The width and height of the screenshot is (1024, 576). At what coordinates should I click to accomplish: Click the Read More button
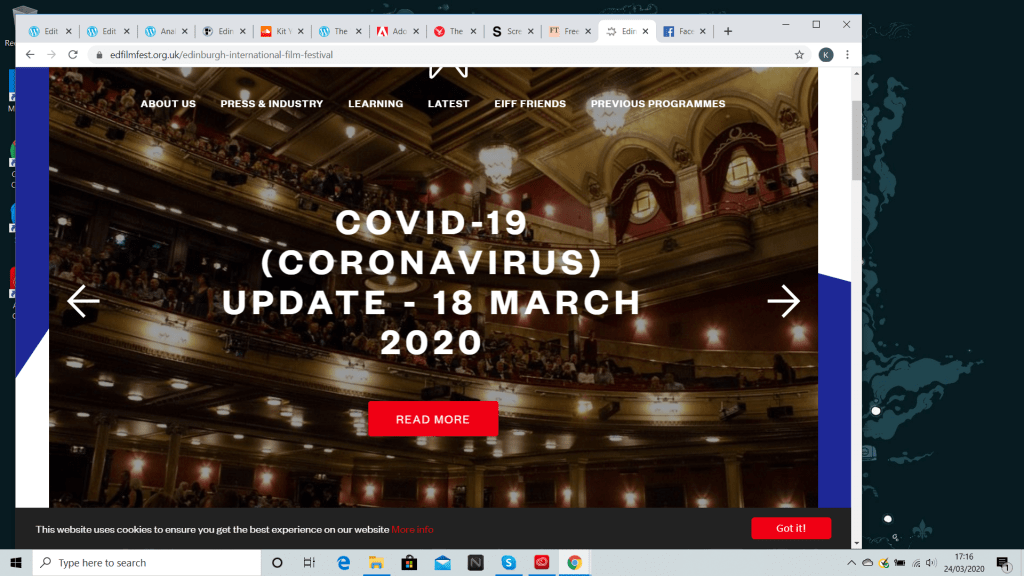pyautogui.click(x=432, y=420)
